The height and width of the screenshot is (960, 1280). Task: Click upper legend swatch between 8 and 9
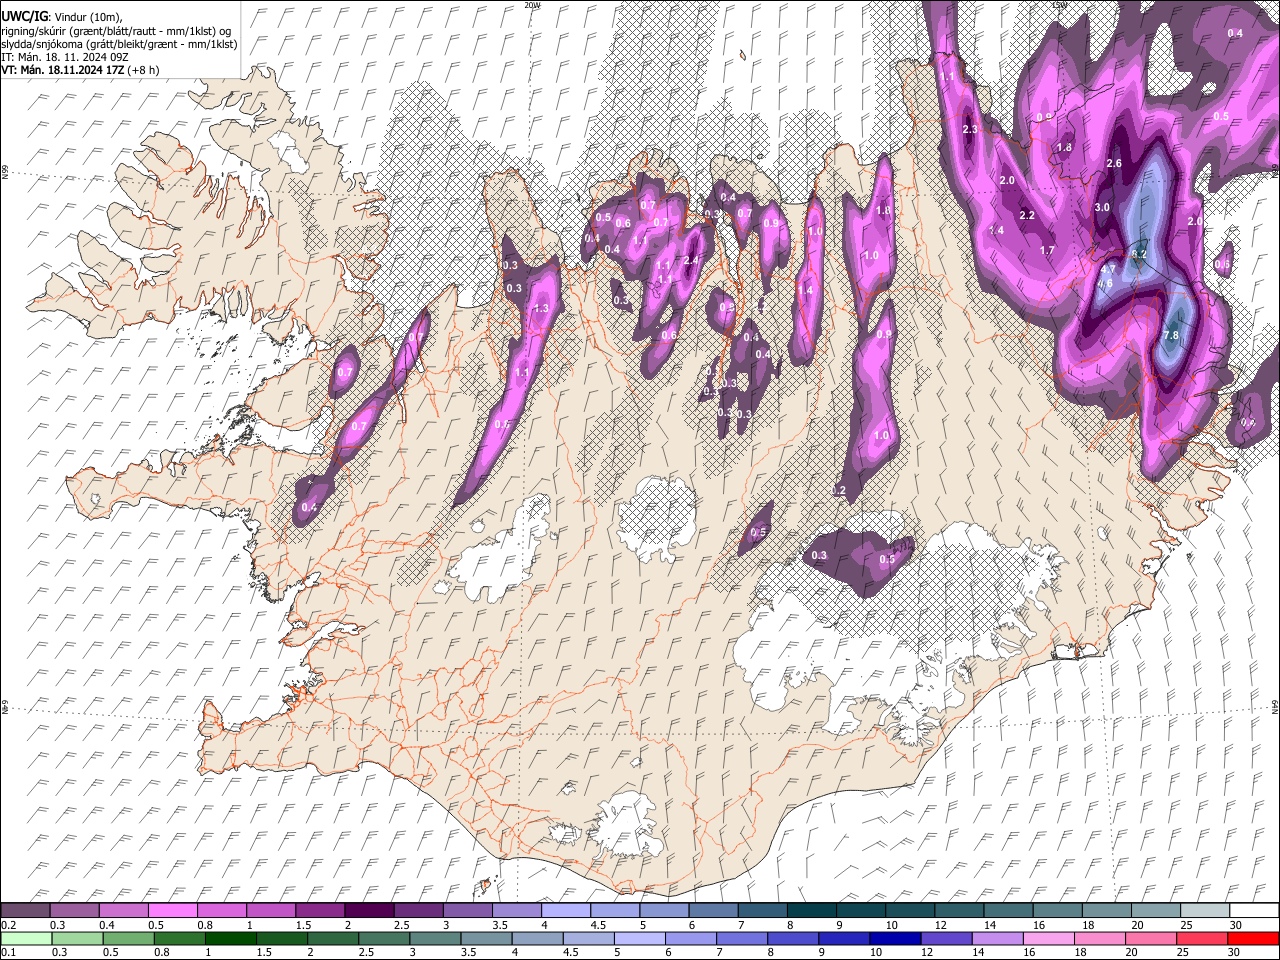click(x=811, y=910)
